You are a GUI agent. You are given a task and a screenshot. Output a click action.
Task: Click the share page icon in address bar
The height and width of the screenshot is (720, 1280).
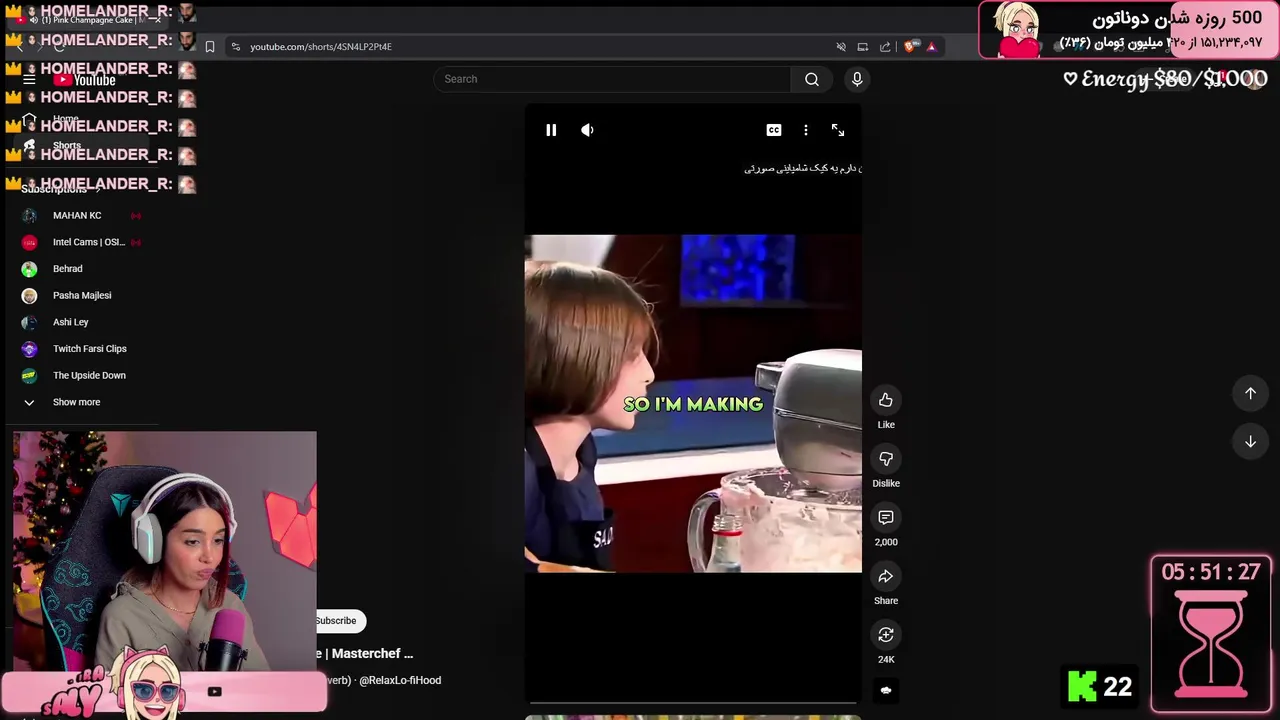point(885,47)
